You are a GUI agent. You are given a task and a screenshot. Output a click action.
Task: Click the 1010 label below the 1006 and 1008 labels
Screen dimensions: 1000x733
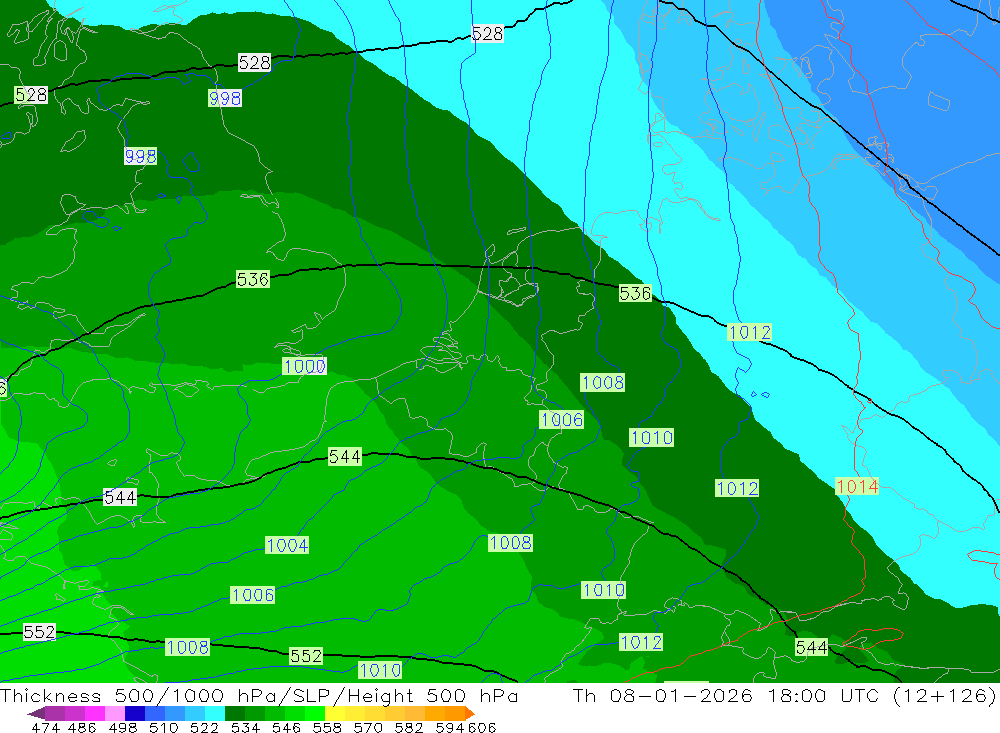click(x=651, y=438)
